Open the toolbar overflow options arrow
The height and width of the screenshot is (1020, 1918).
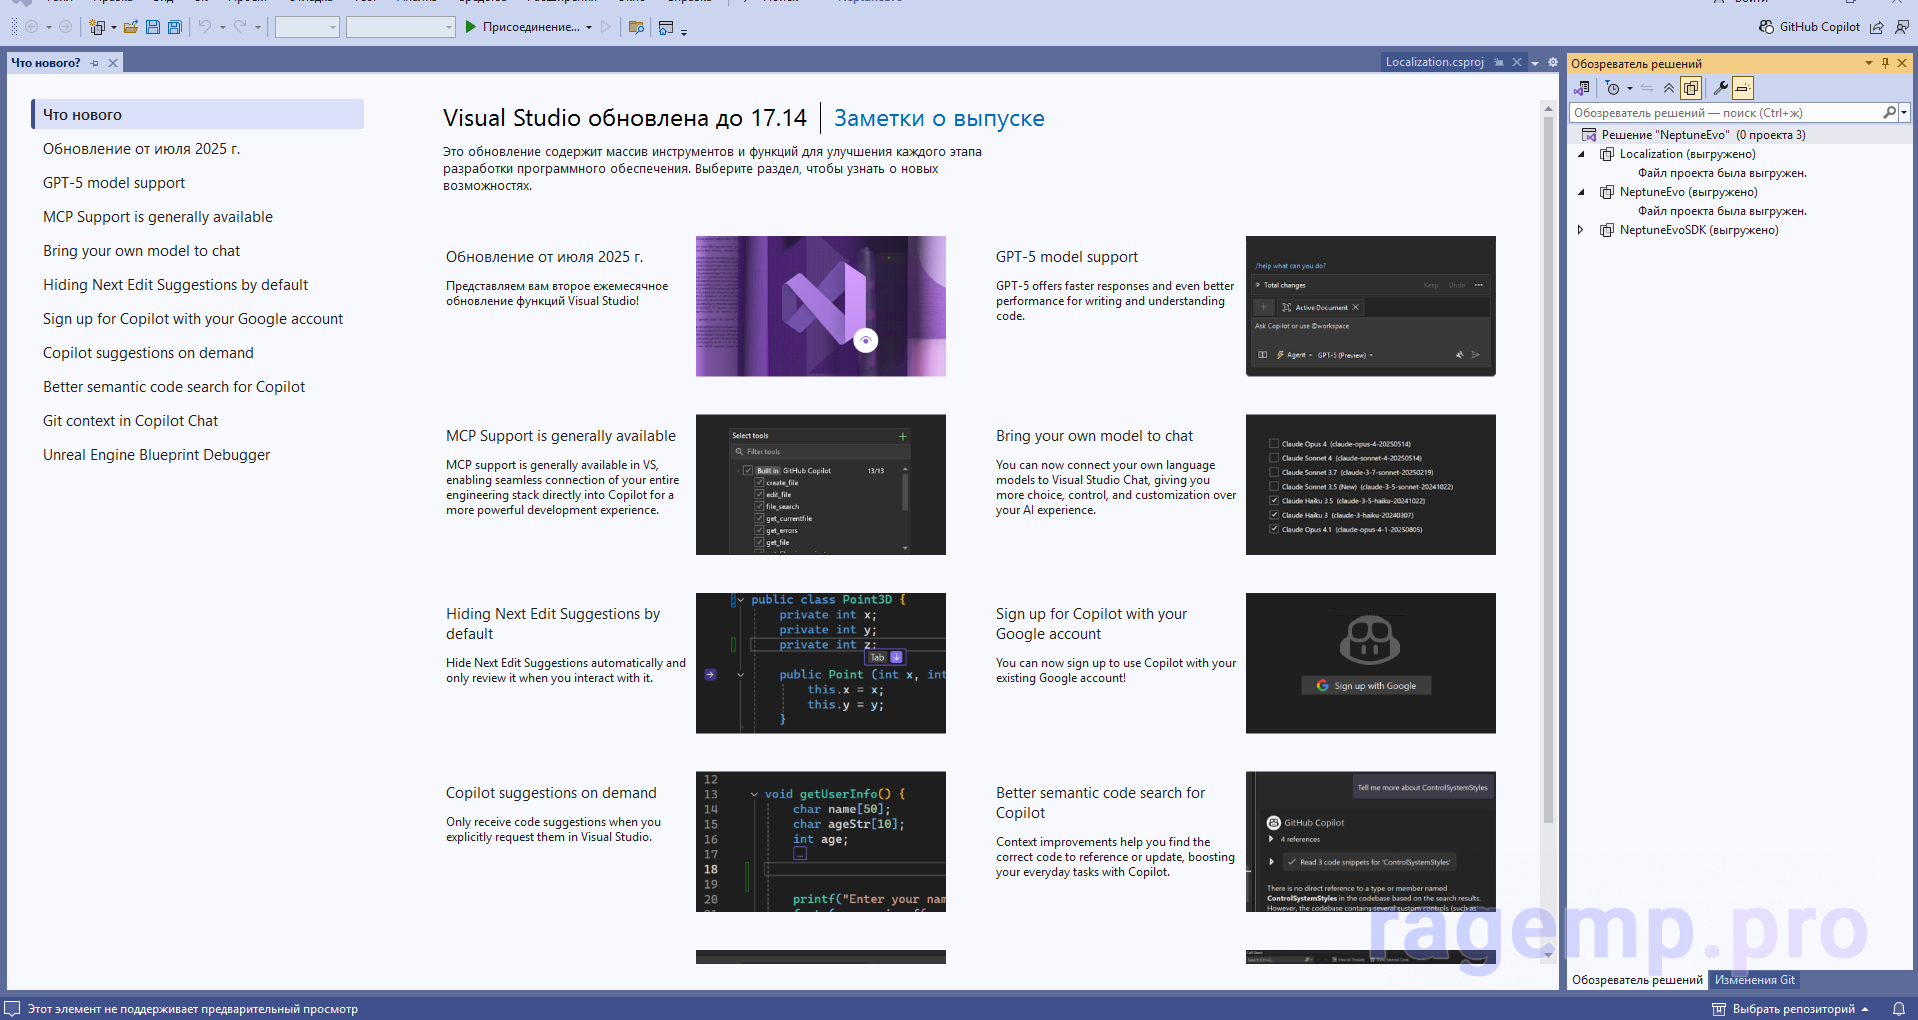point(684,32)
